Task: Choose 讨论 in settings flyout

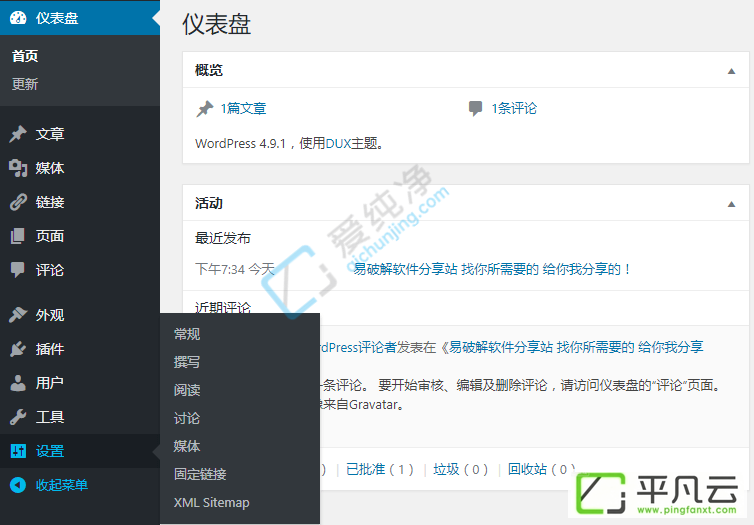Action: click(x=187, y=418)
